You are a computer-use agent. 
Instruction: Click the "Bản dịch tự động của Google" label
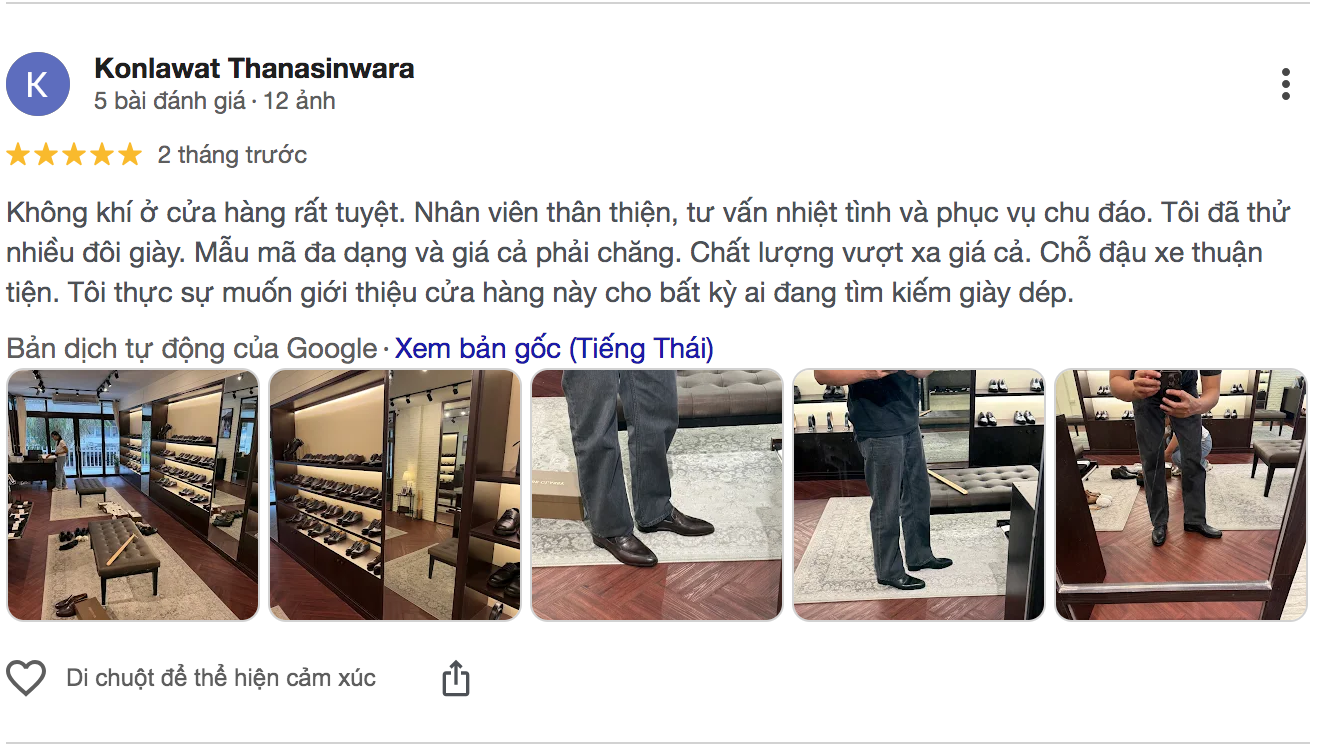coord(192,348)
